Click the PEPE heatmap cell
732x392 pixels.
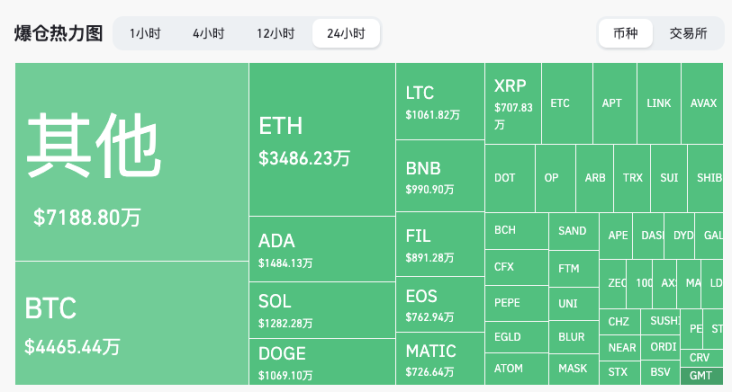[517, 303]
